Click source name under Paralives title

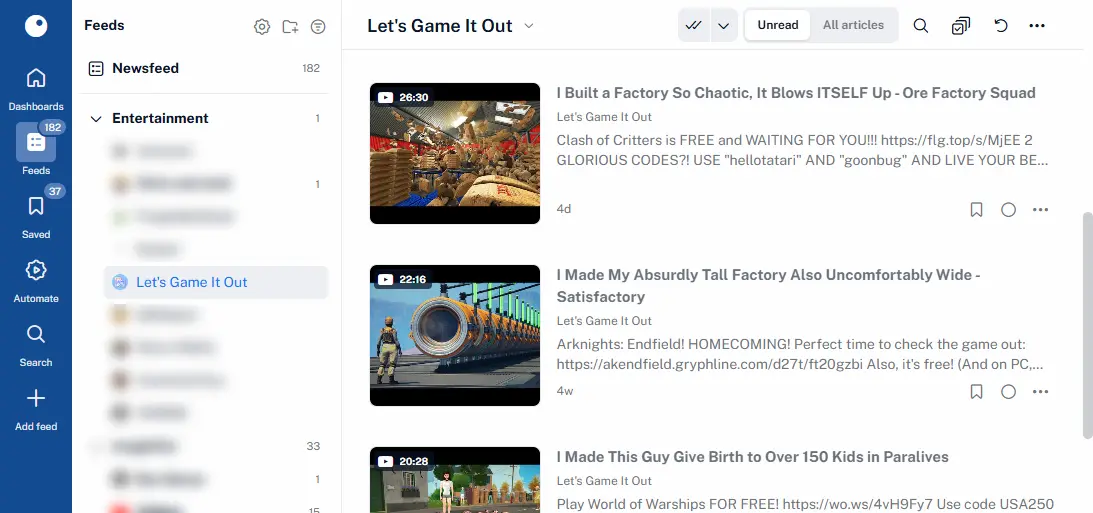pos(604,481)
